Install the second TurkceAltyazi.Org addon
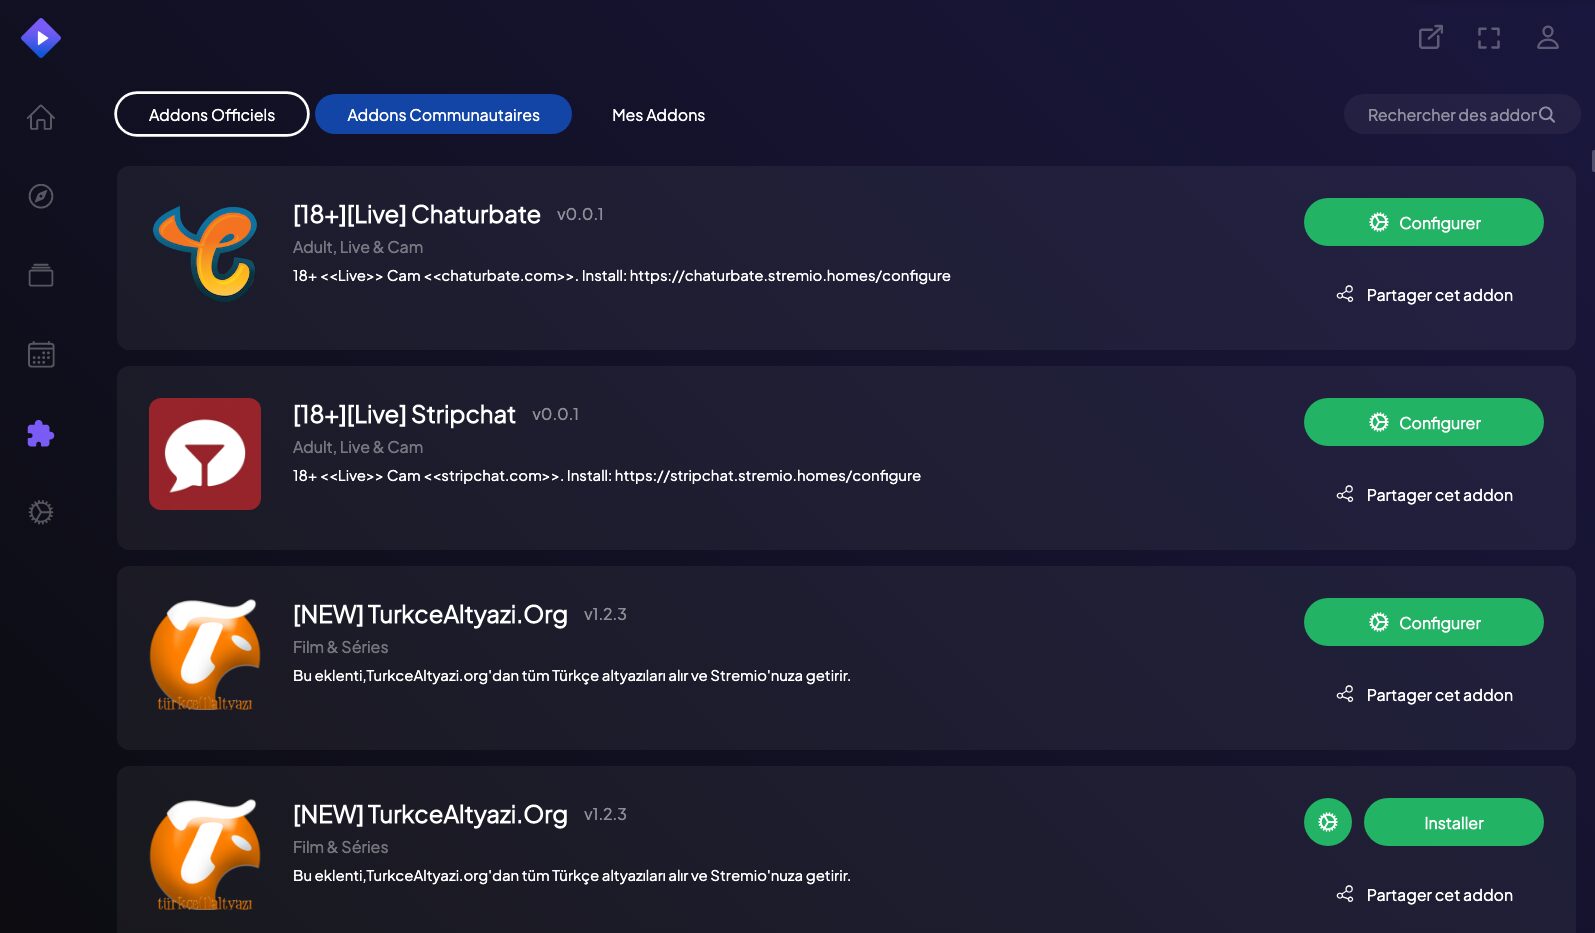1595x933 pixels. (x=1454, y=822)
